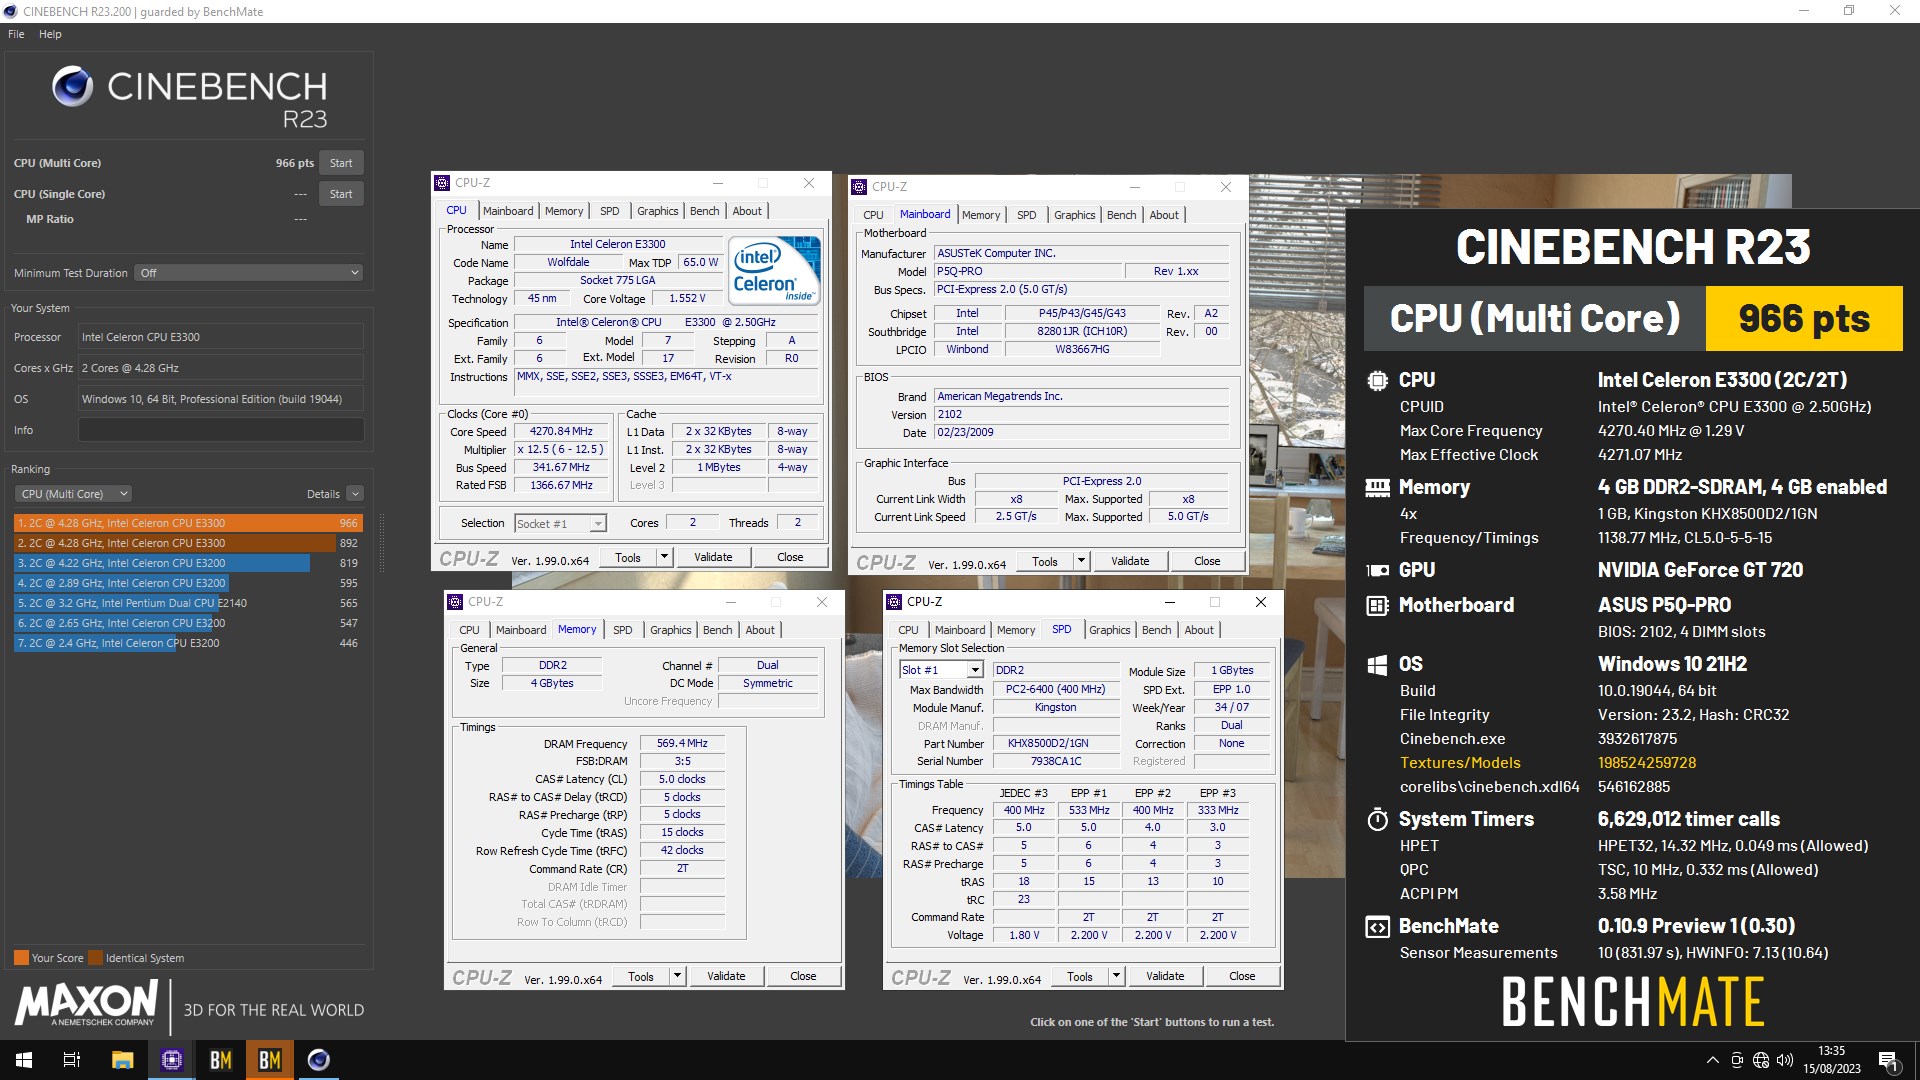Click the Intel Celeron inside badge
The width and height of the screenshot is (1920, 1080).
[x=774, y=270]
